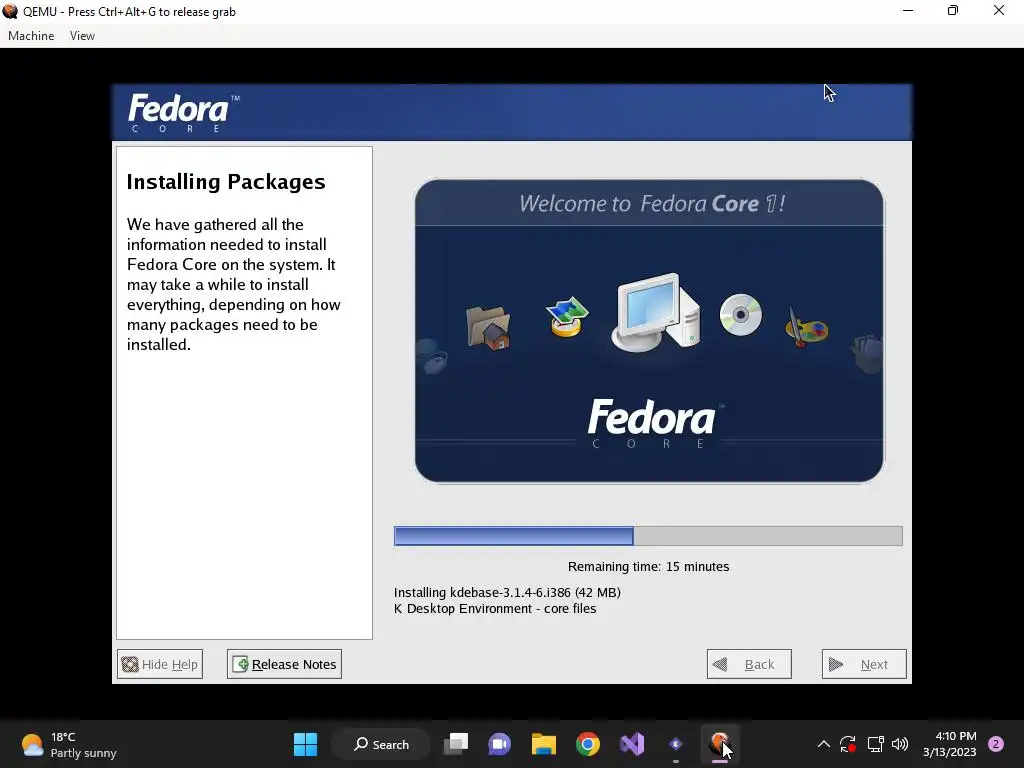Open the volume speaker tray icon
The image size is (1024, 768).
tap(900, 744)
